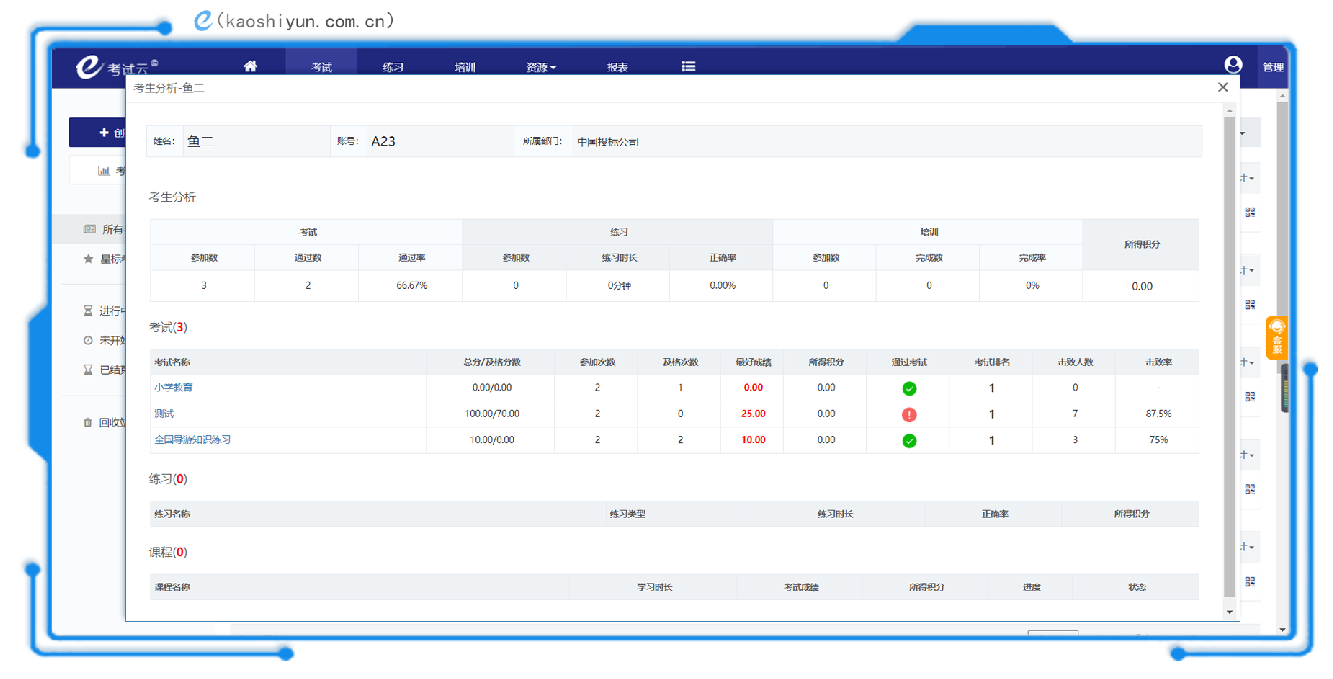Open the 小学教育 exam link
The image size is (1333, 679).
click(x=174, y=387)
